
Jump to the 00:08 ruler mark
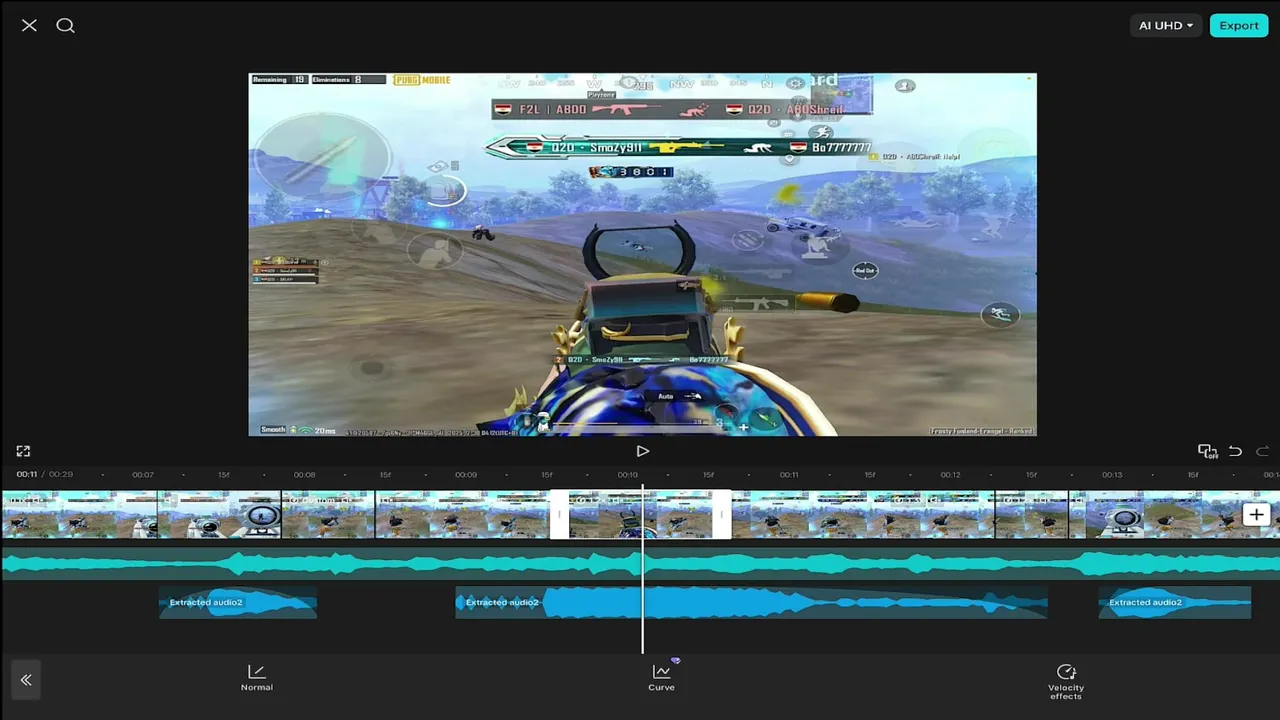[304, 475]
